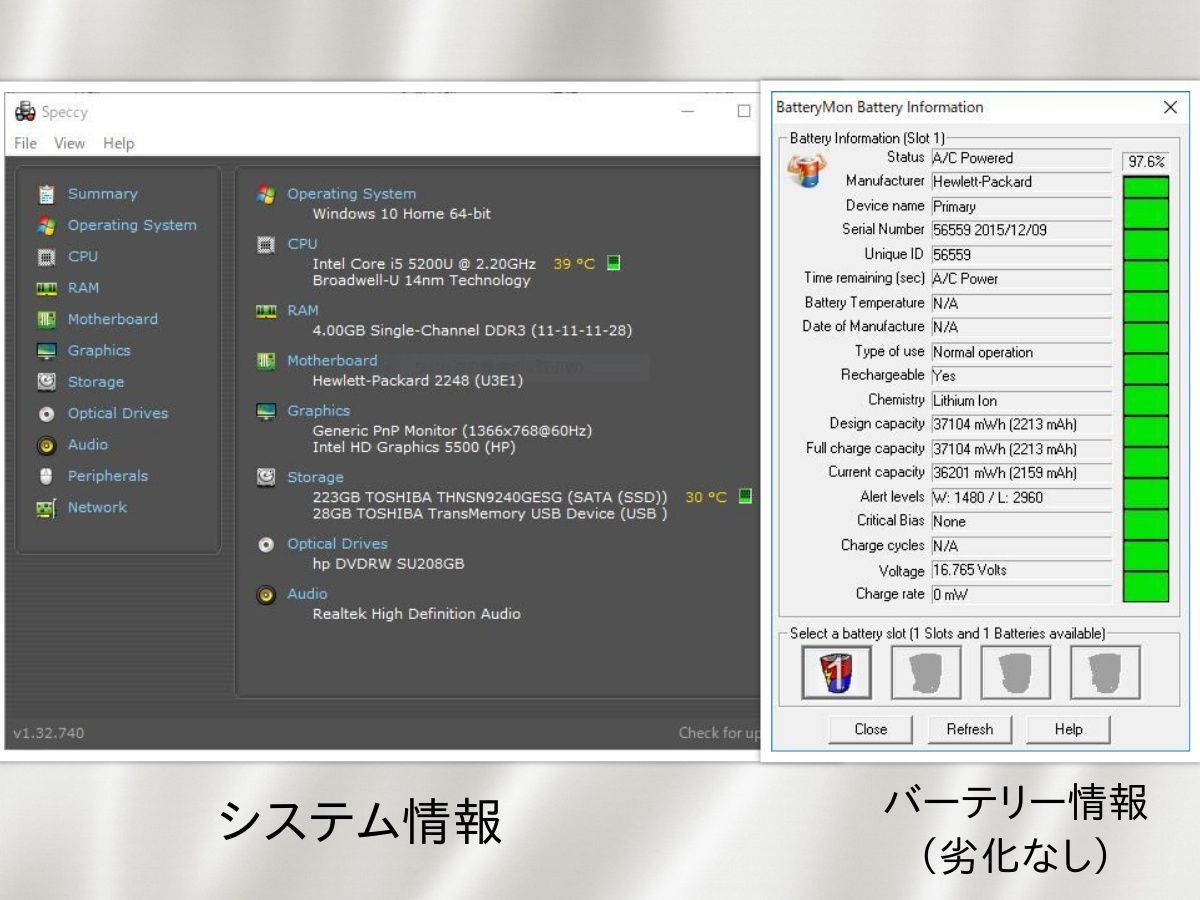
Task: Minimize the Speccy window
Action: (x=688, y=111)
